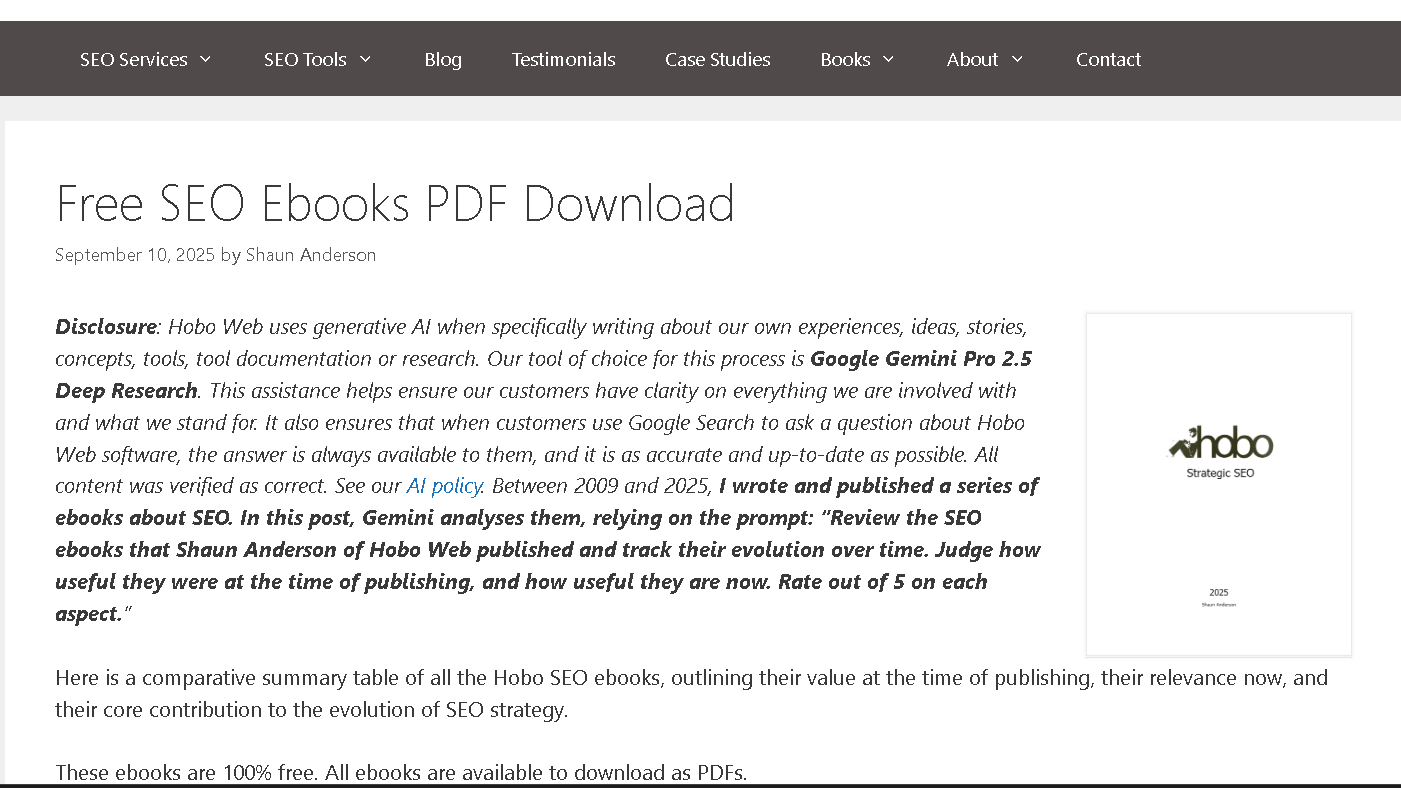Click the September 10, 2025 publish date
Screen dimensions: 1401x788
point(134,255)
